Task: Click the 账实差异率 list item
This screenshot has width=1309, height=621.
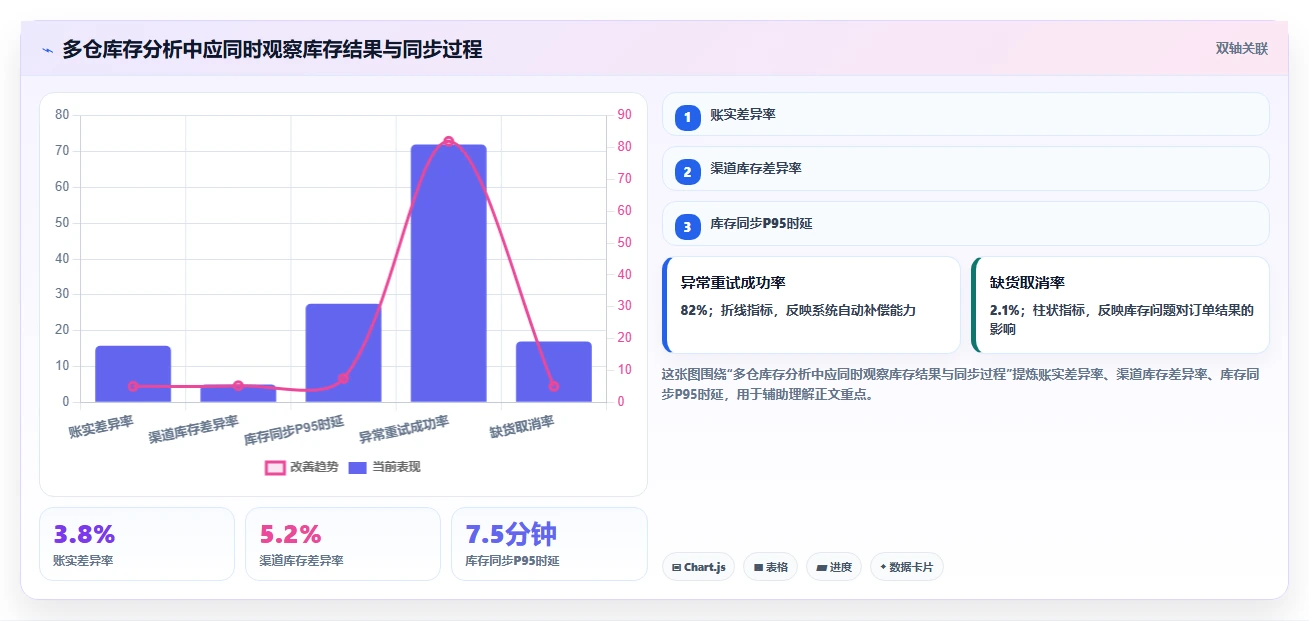Action: click(x=965, y=114)
